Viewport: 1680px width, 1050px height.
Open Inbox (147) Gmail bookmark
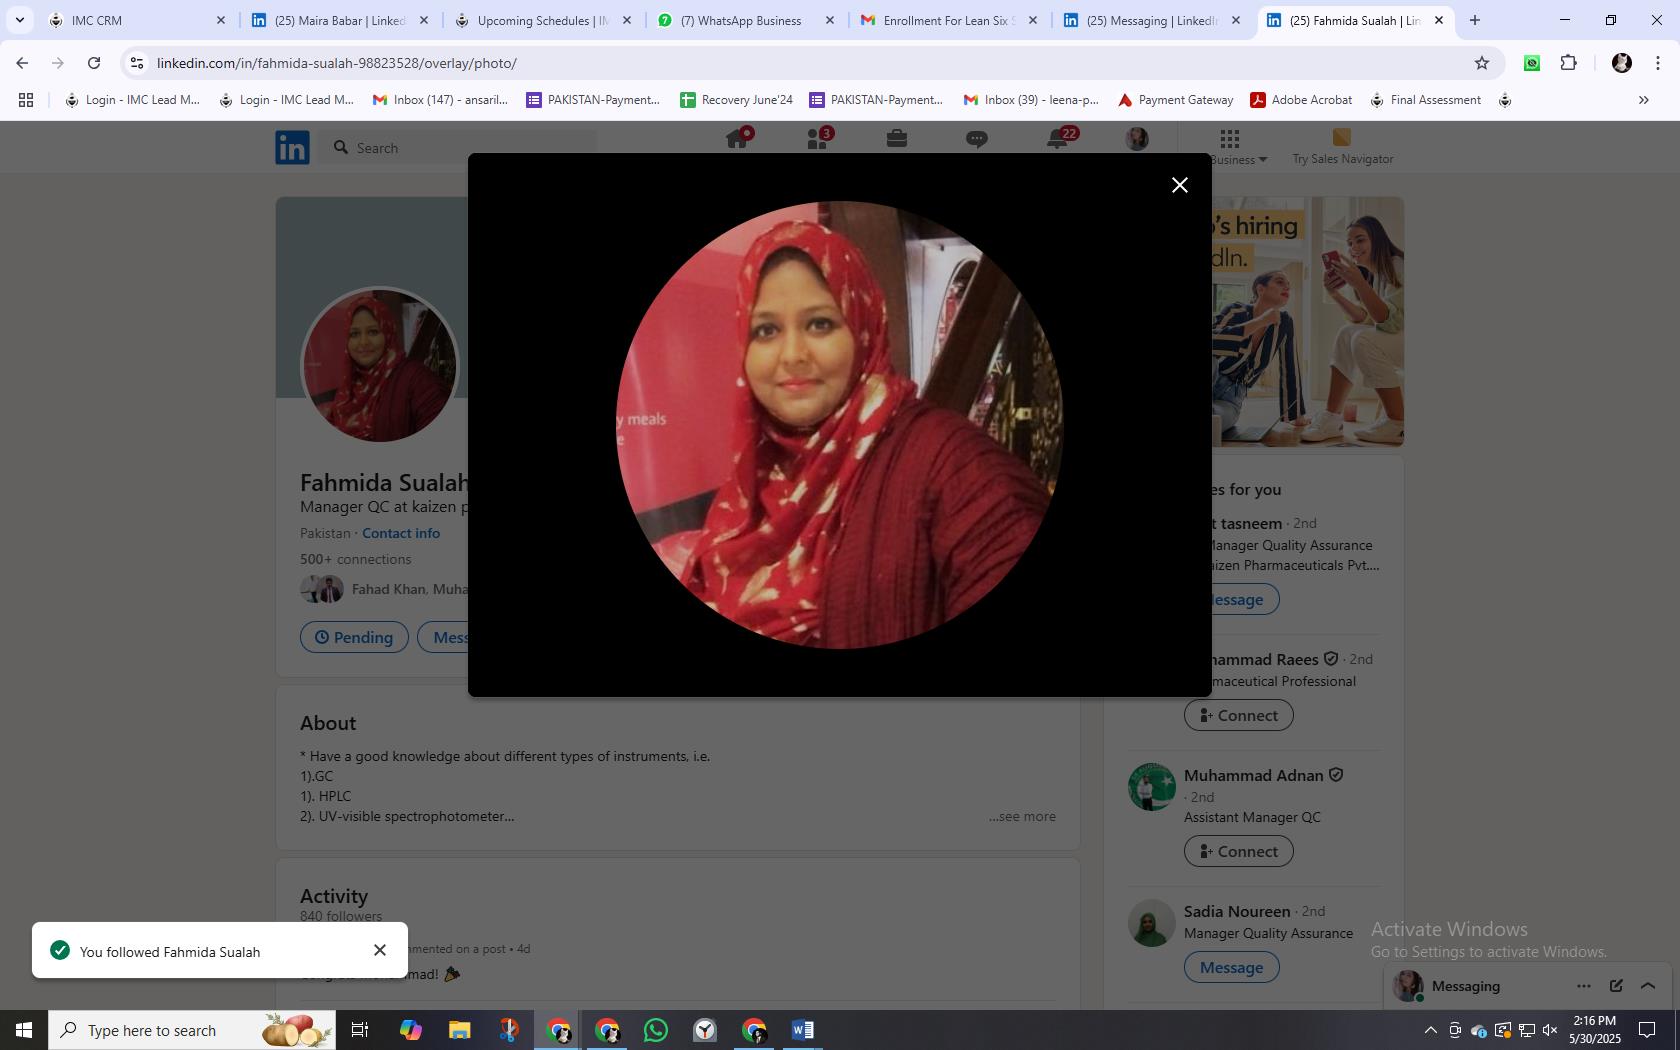tap(440, 100)
